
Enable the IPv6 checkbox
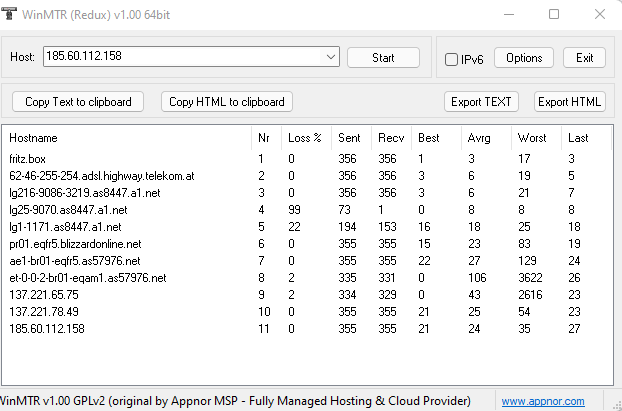coord(451,60)
